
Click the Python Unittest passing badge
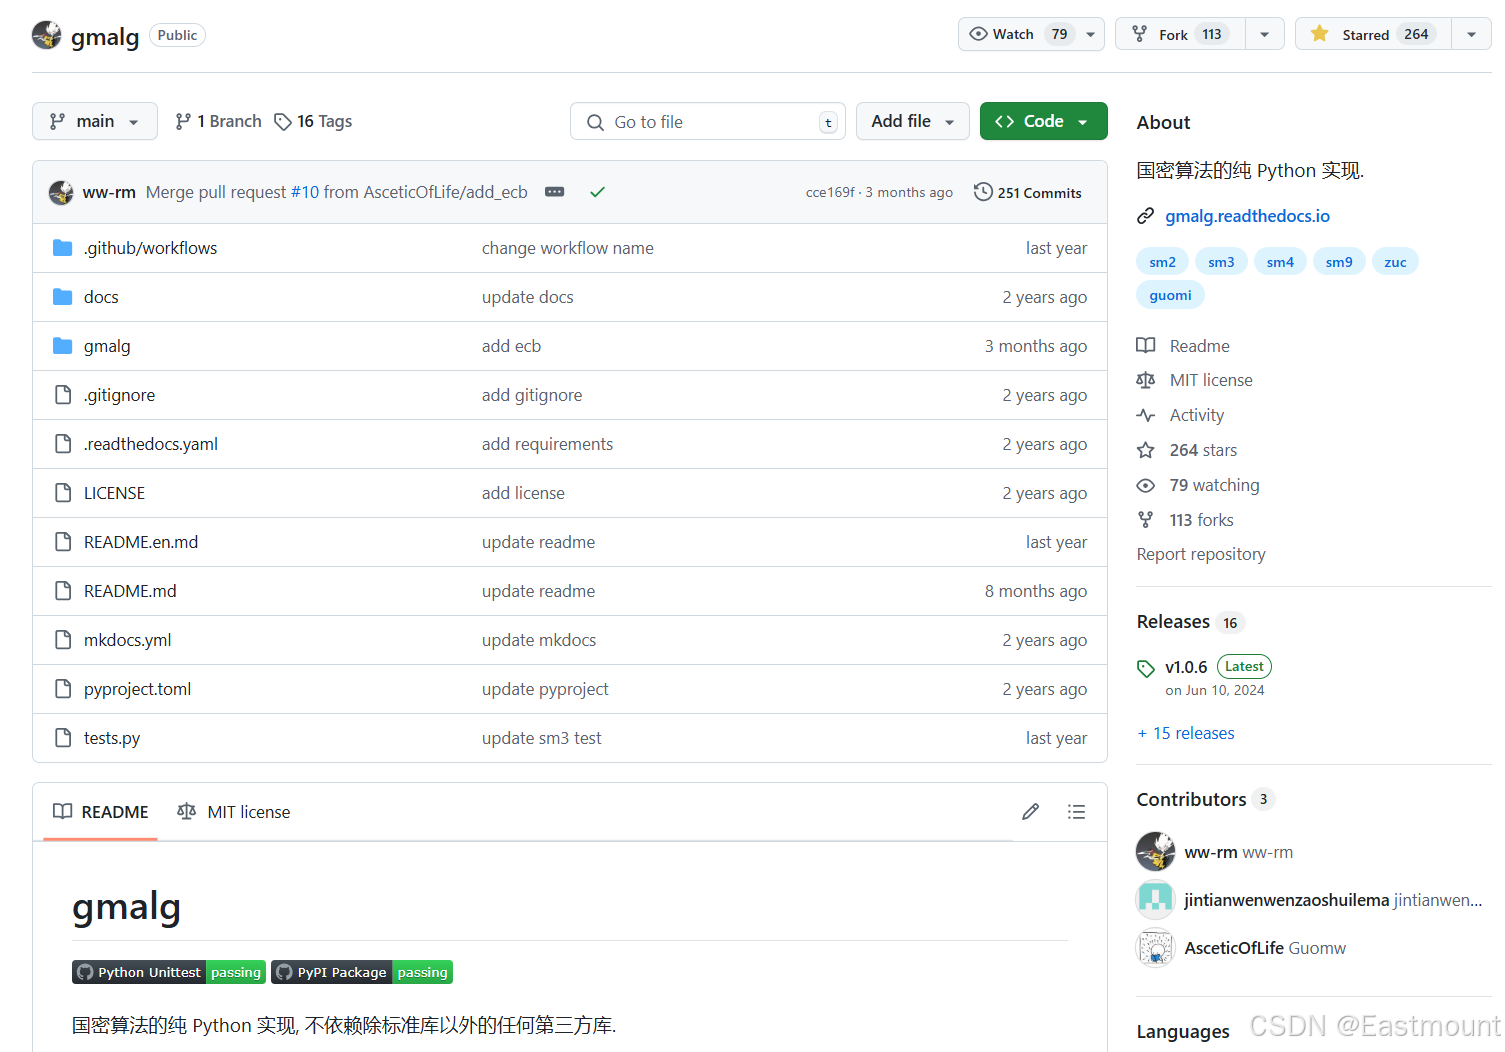pos(169,972)
